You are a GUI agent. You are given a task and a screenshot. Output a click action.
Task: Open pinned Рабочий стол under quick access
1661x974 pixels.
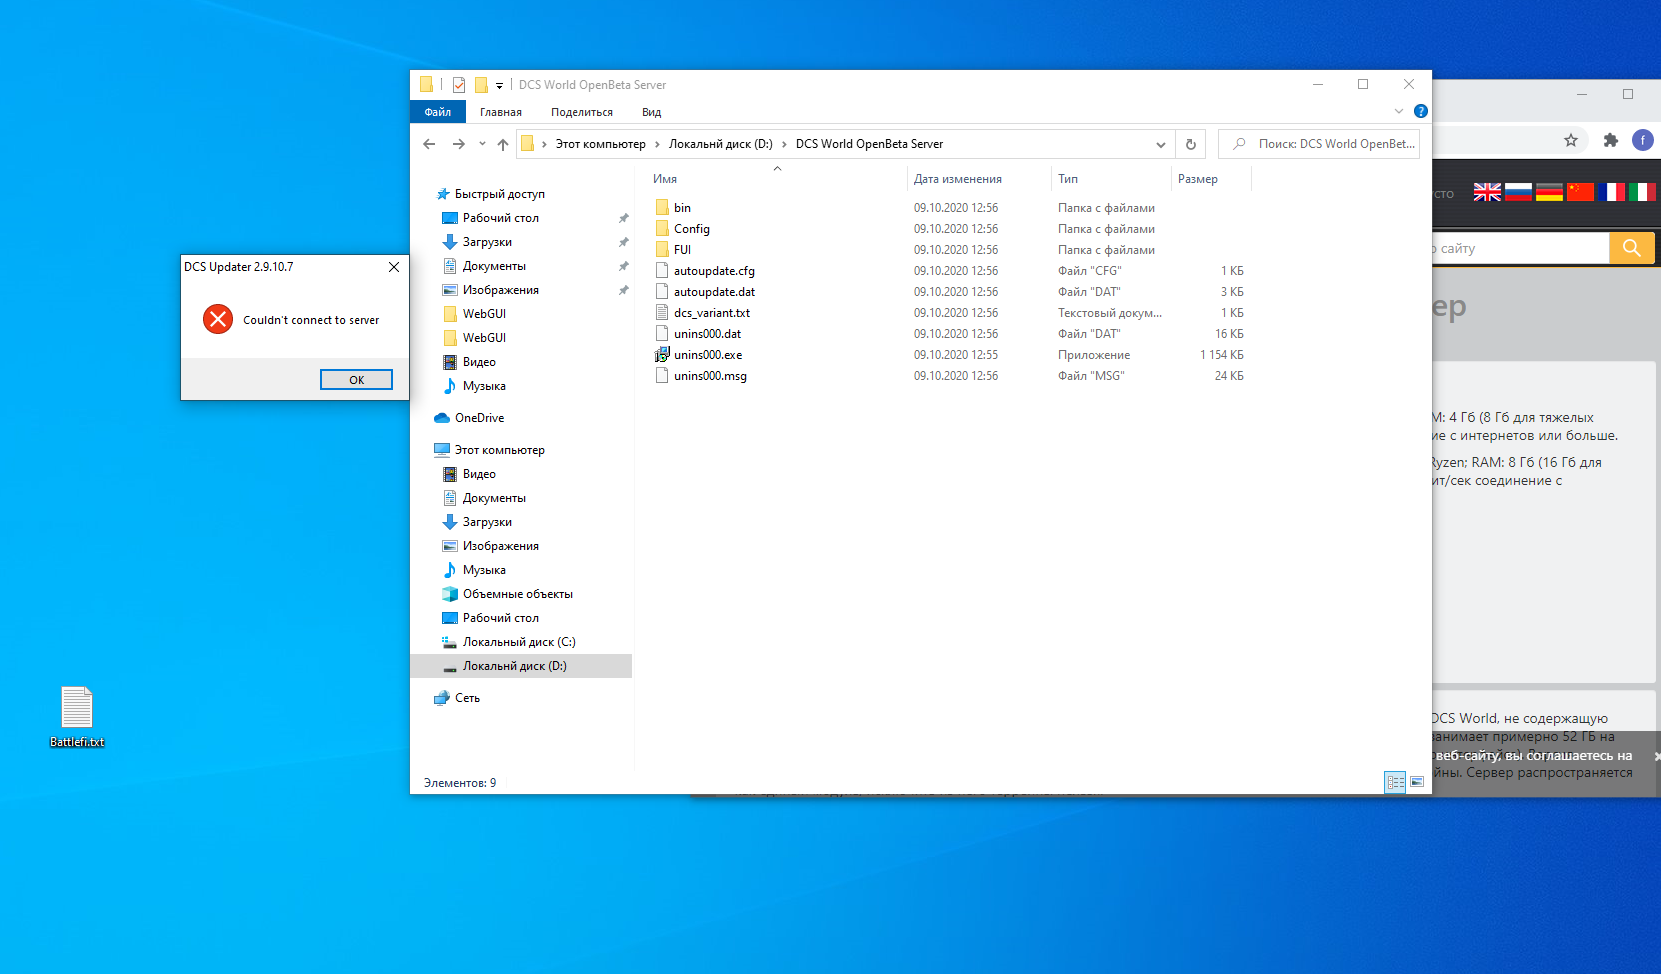coord(500,218)
